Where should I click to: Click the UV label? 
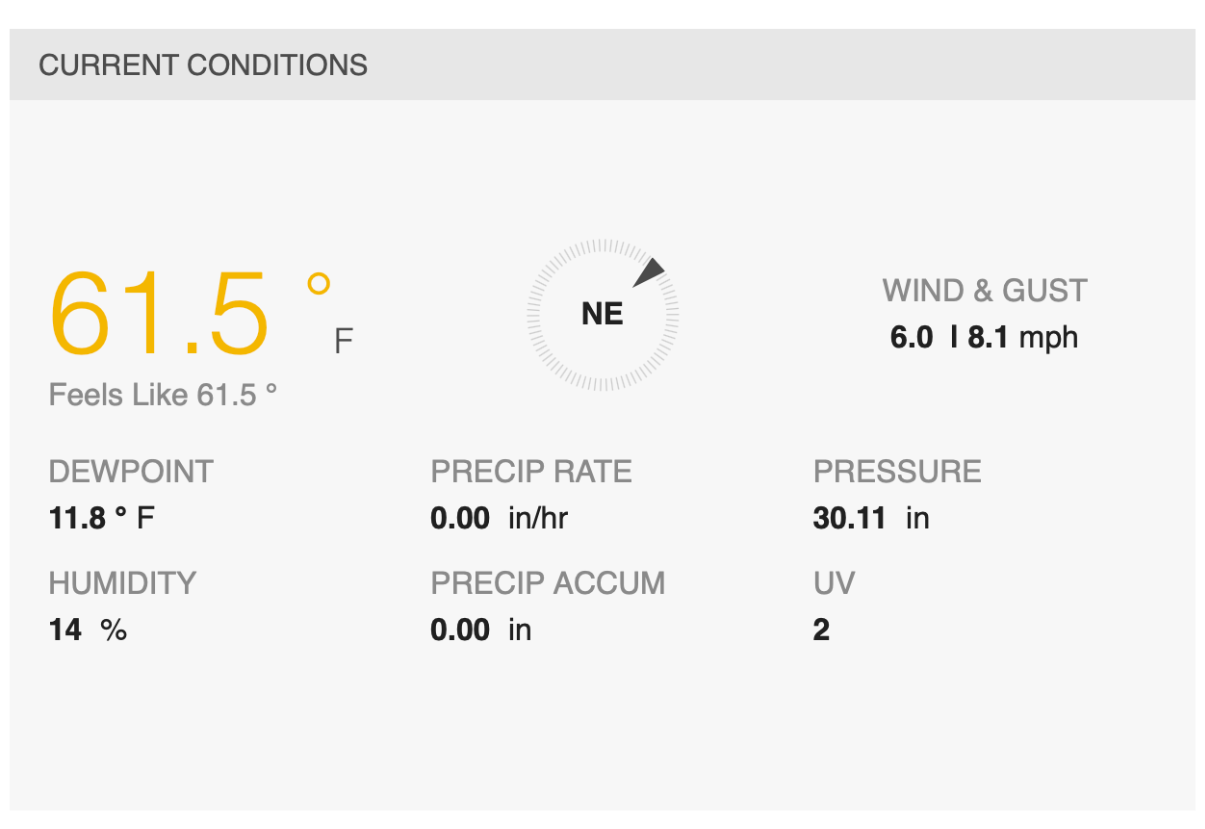point(834,584)
